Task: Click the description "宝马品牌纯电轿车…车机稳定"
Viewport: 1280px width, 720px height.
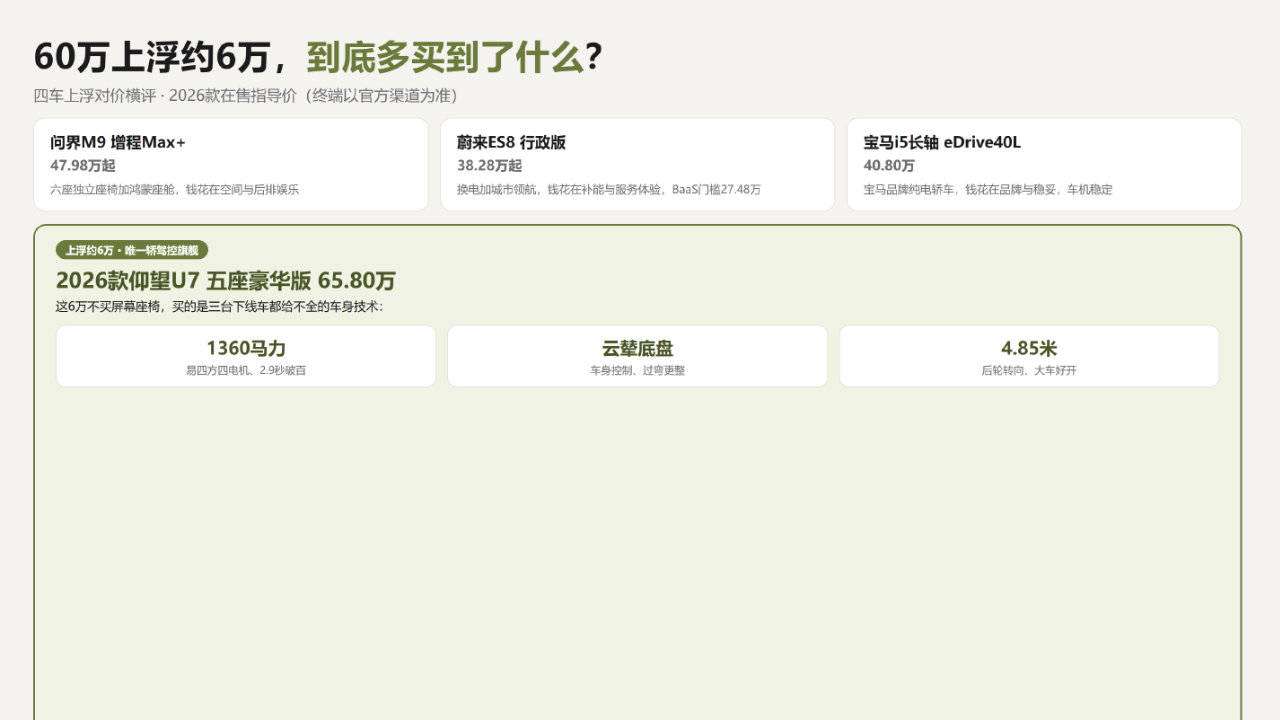Action: click(x=988, y=189)
